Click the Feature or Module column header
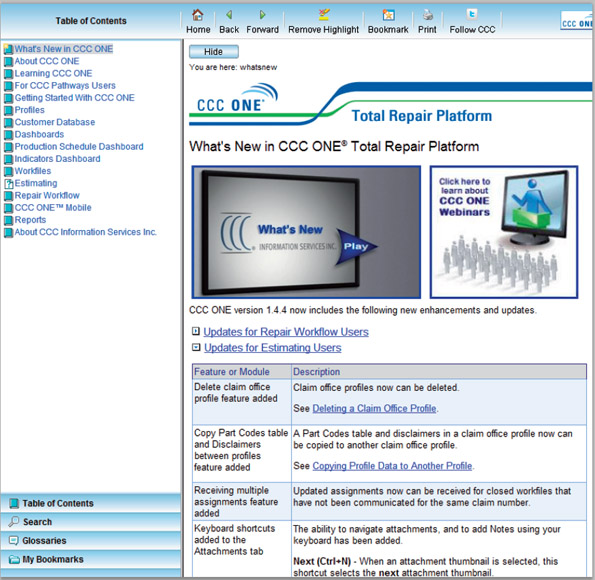Viewport: 595px width, 580px height. pos(242,372)
